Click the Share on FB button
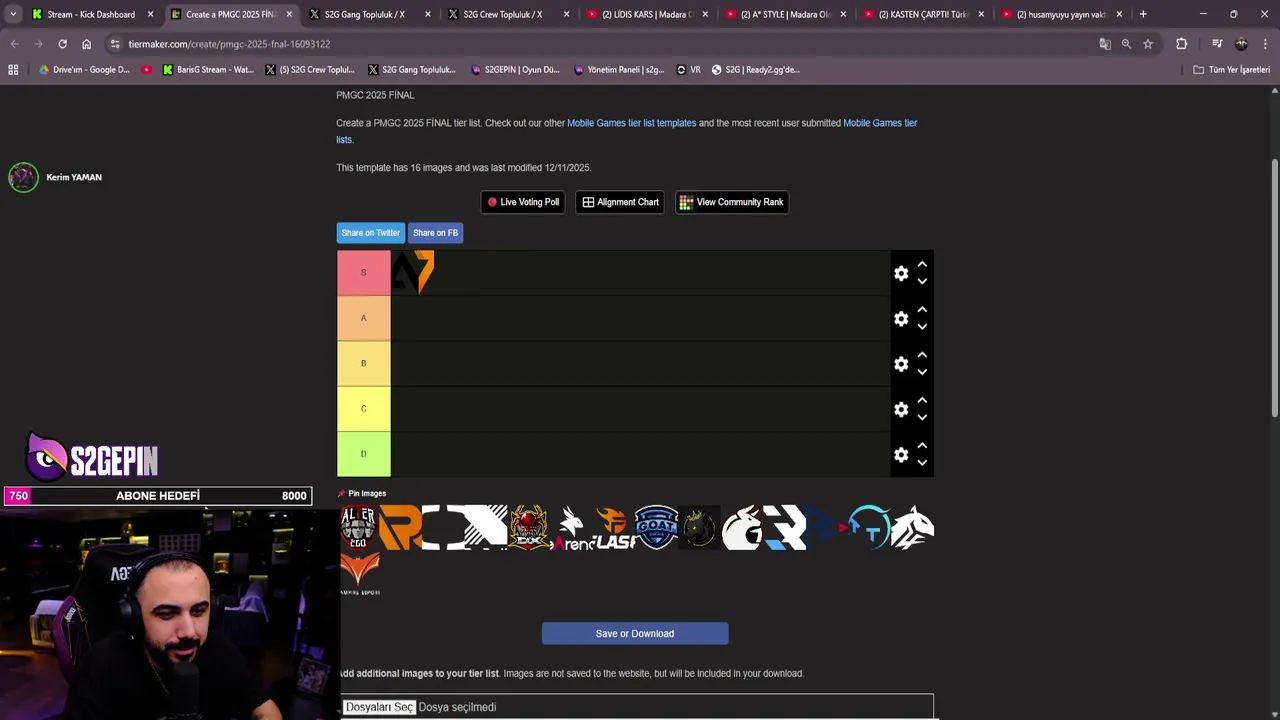Viewport: 1280px width, 720px height. pyautogui.click(x=435, y=233)
